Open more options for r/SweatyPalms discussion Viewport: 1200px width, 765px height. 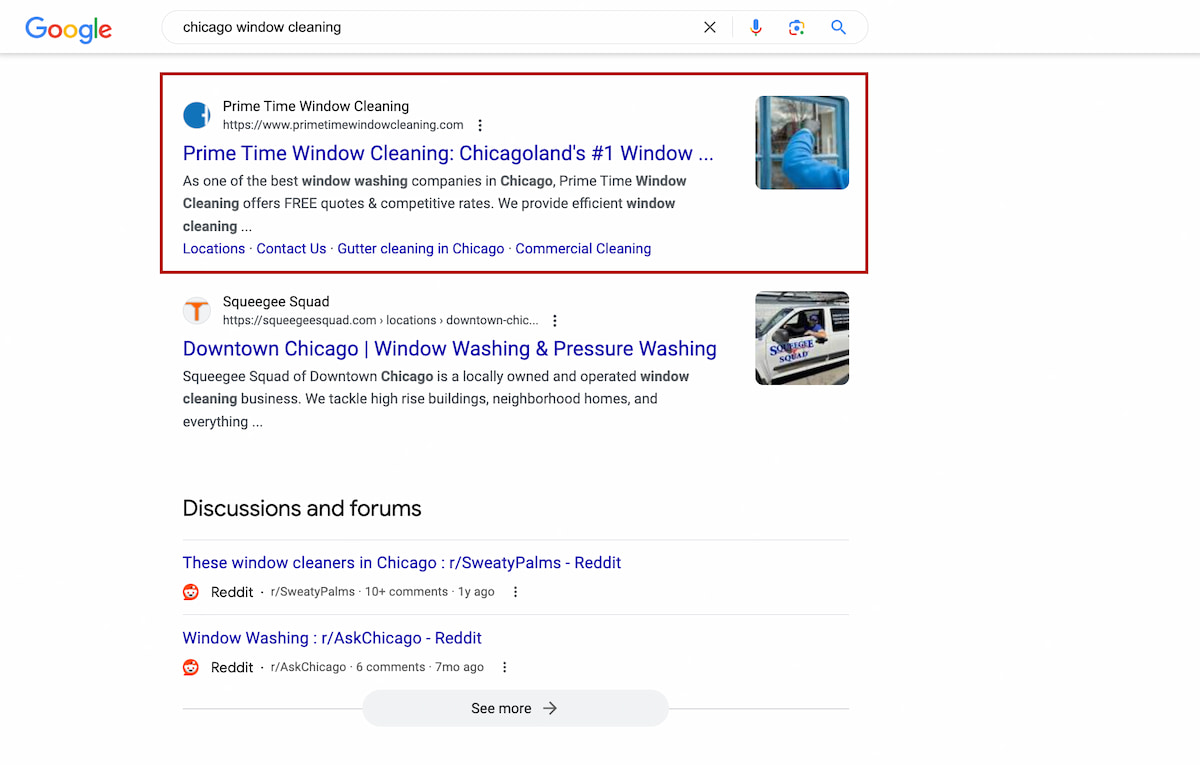(515, 592)
